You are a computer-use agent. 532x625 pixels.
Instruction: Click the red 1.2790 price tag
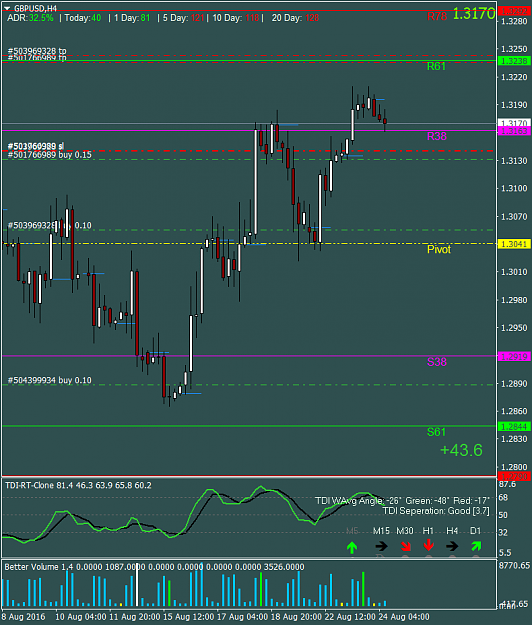[x=514, y=476]
